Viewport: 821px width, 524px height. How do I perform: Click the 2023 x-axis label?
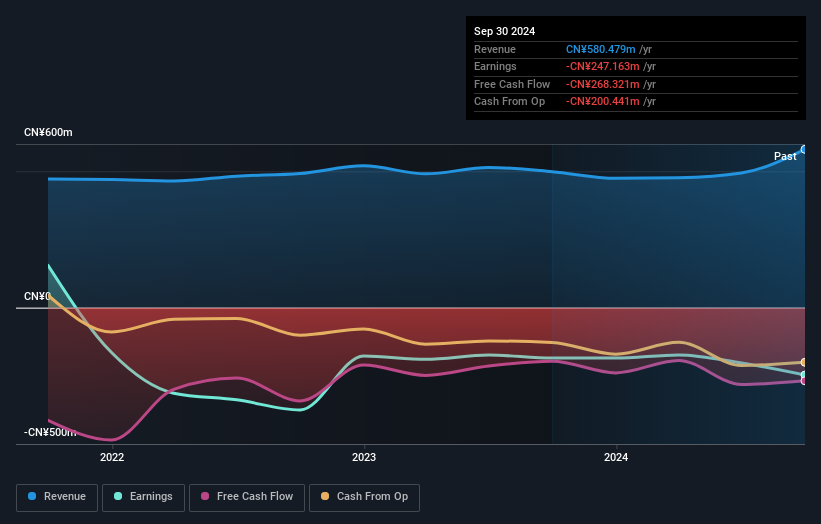364,458
